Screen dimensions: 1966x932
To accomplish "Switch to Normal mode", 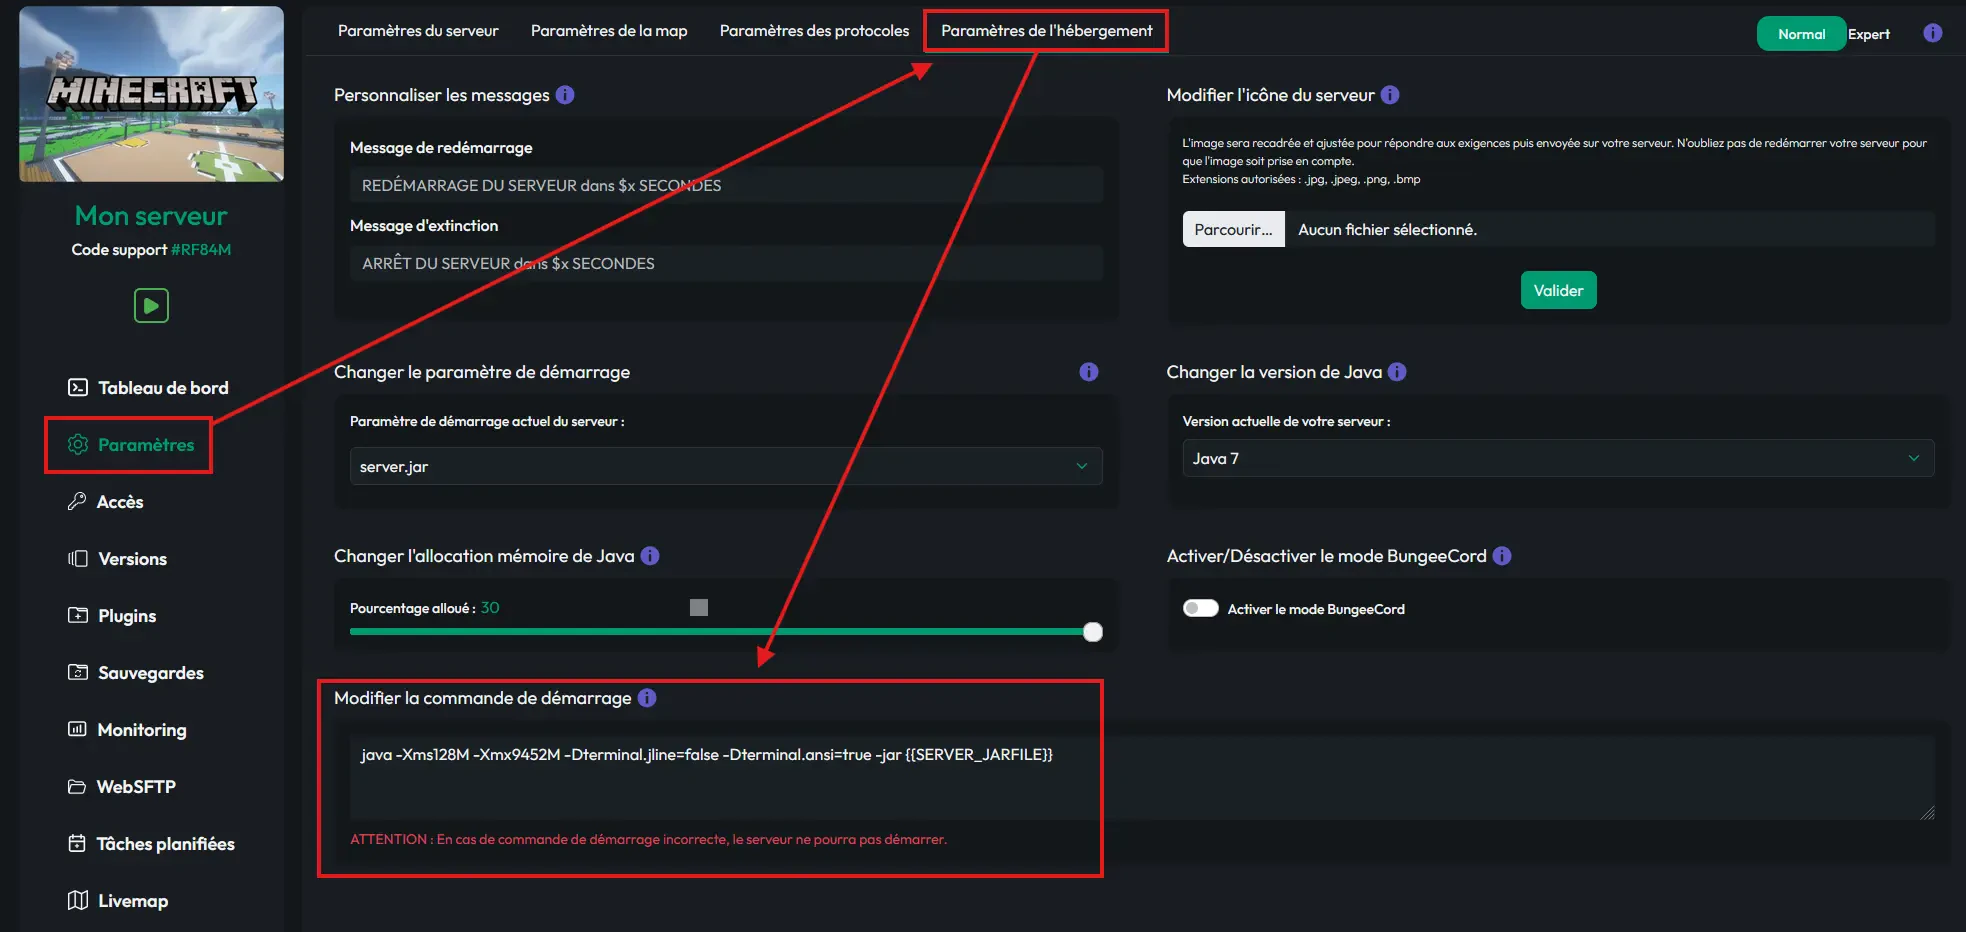I will tap(1801, 34).
